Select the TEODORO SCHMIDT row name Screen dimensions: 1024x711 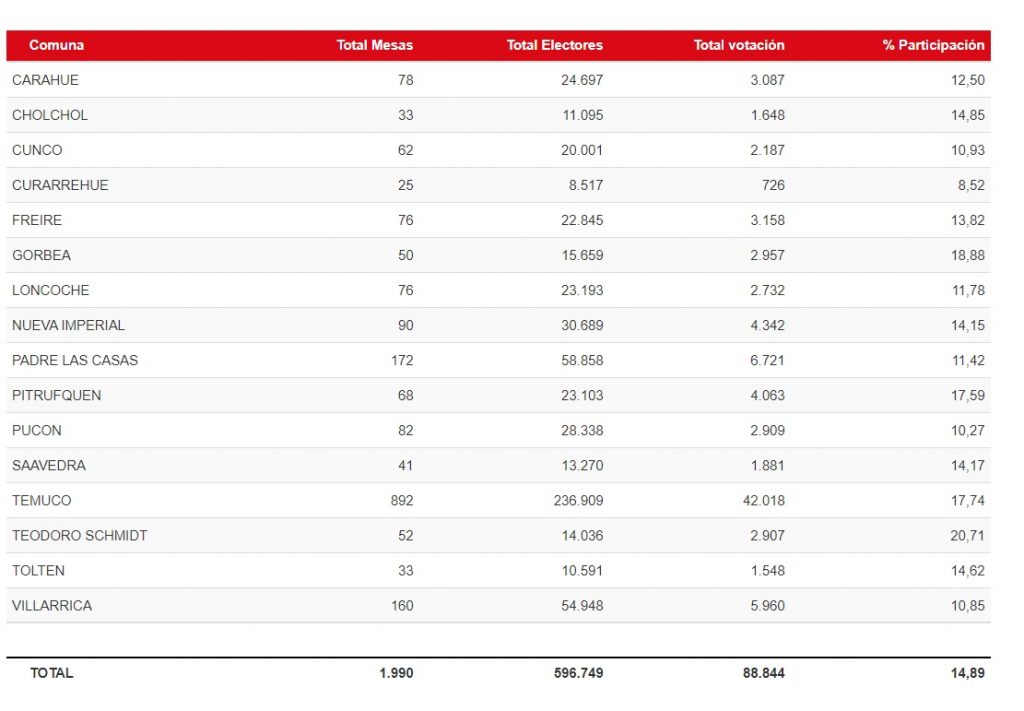[x=80, y=536]
